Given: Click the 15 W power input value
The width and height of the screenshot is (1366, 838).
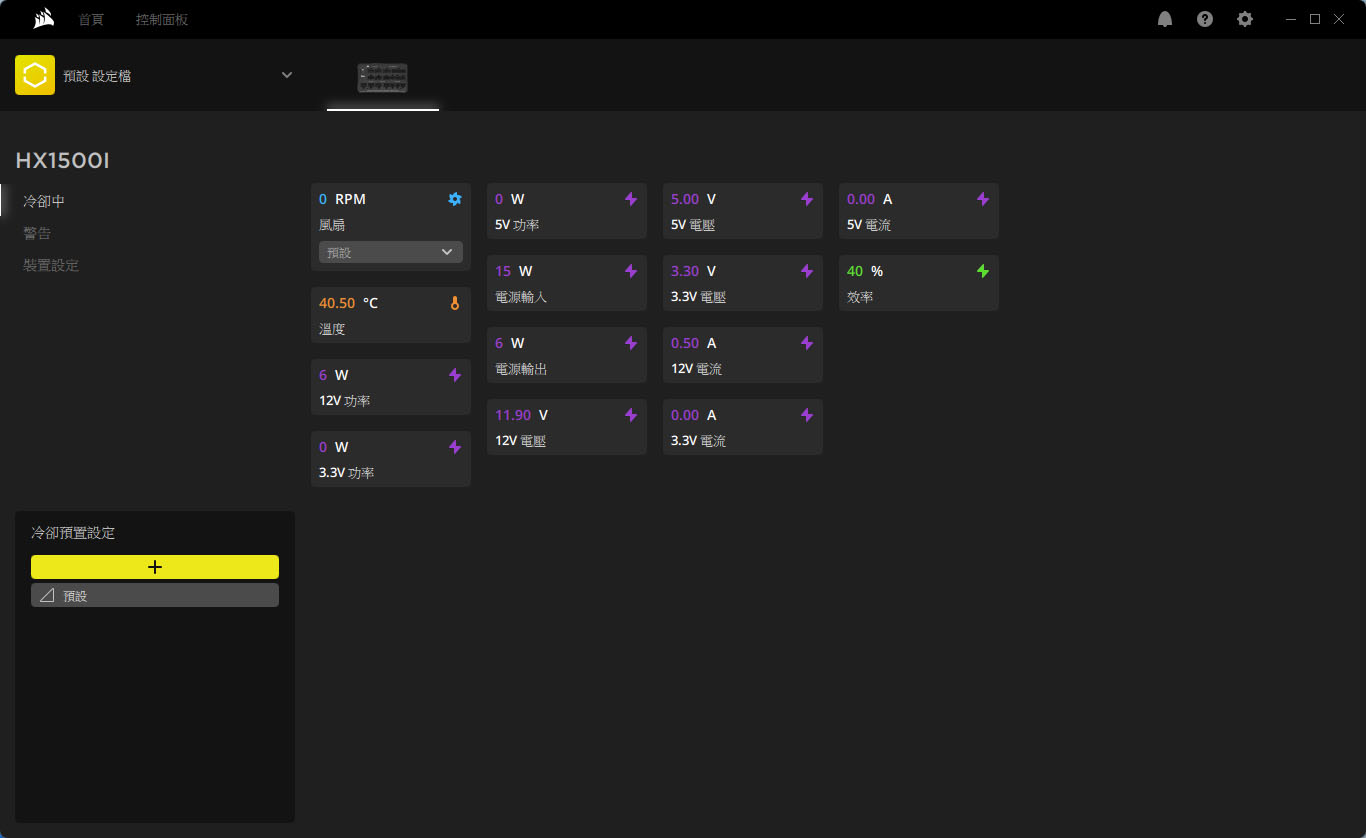Looking at the screenshot, I should click(x=514, y=271).
